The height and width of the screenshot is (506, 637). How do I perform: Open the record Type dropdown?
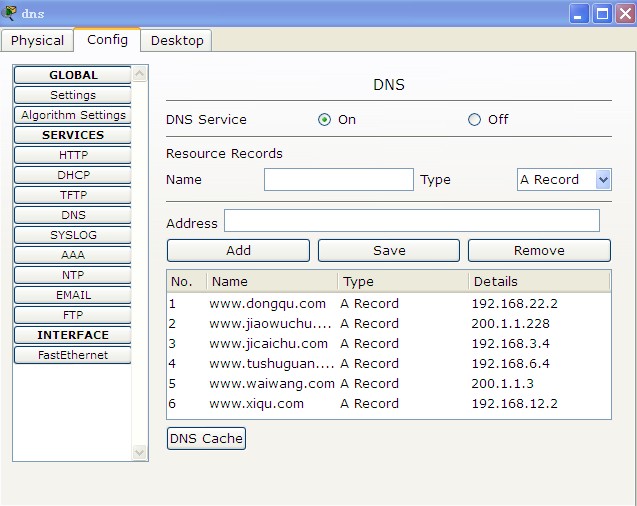[602, 180]
